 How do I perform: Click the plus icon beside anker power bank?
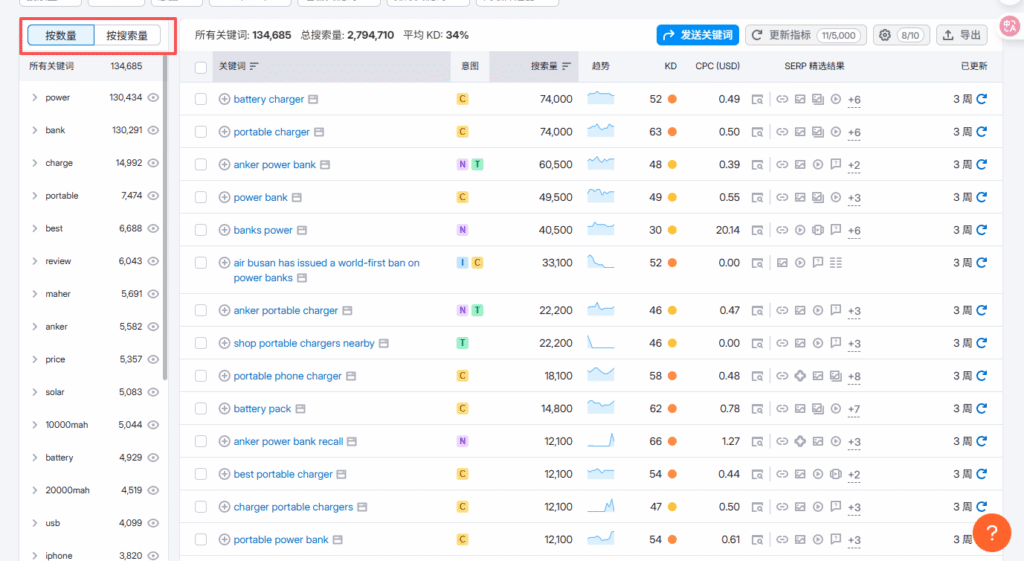click(224, 165)
